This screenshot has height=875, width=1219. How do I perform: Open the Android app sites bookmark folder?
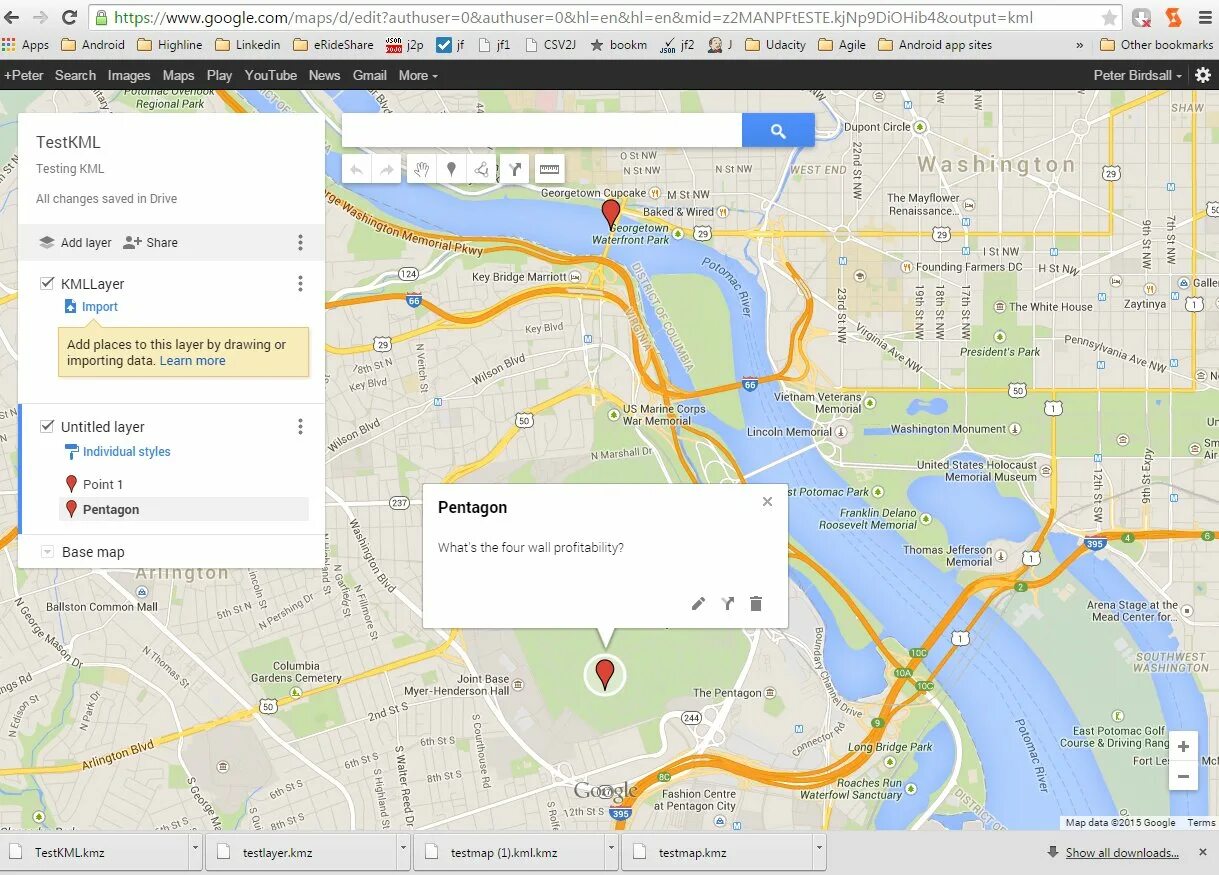pos(935,44)
